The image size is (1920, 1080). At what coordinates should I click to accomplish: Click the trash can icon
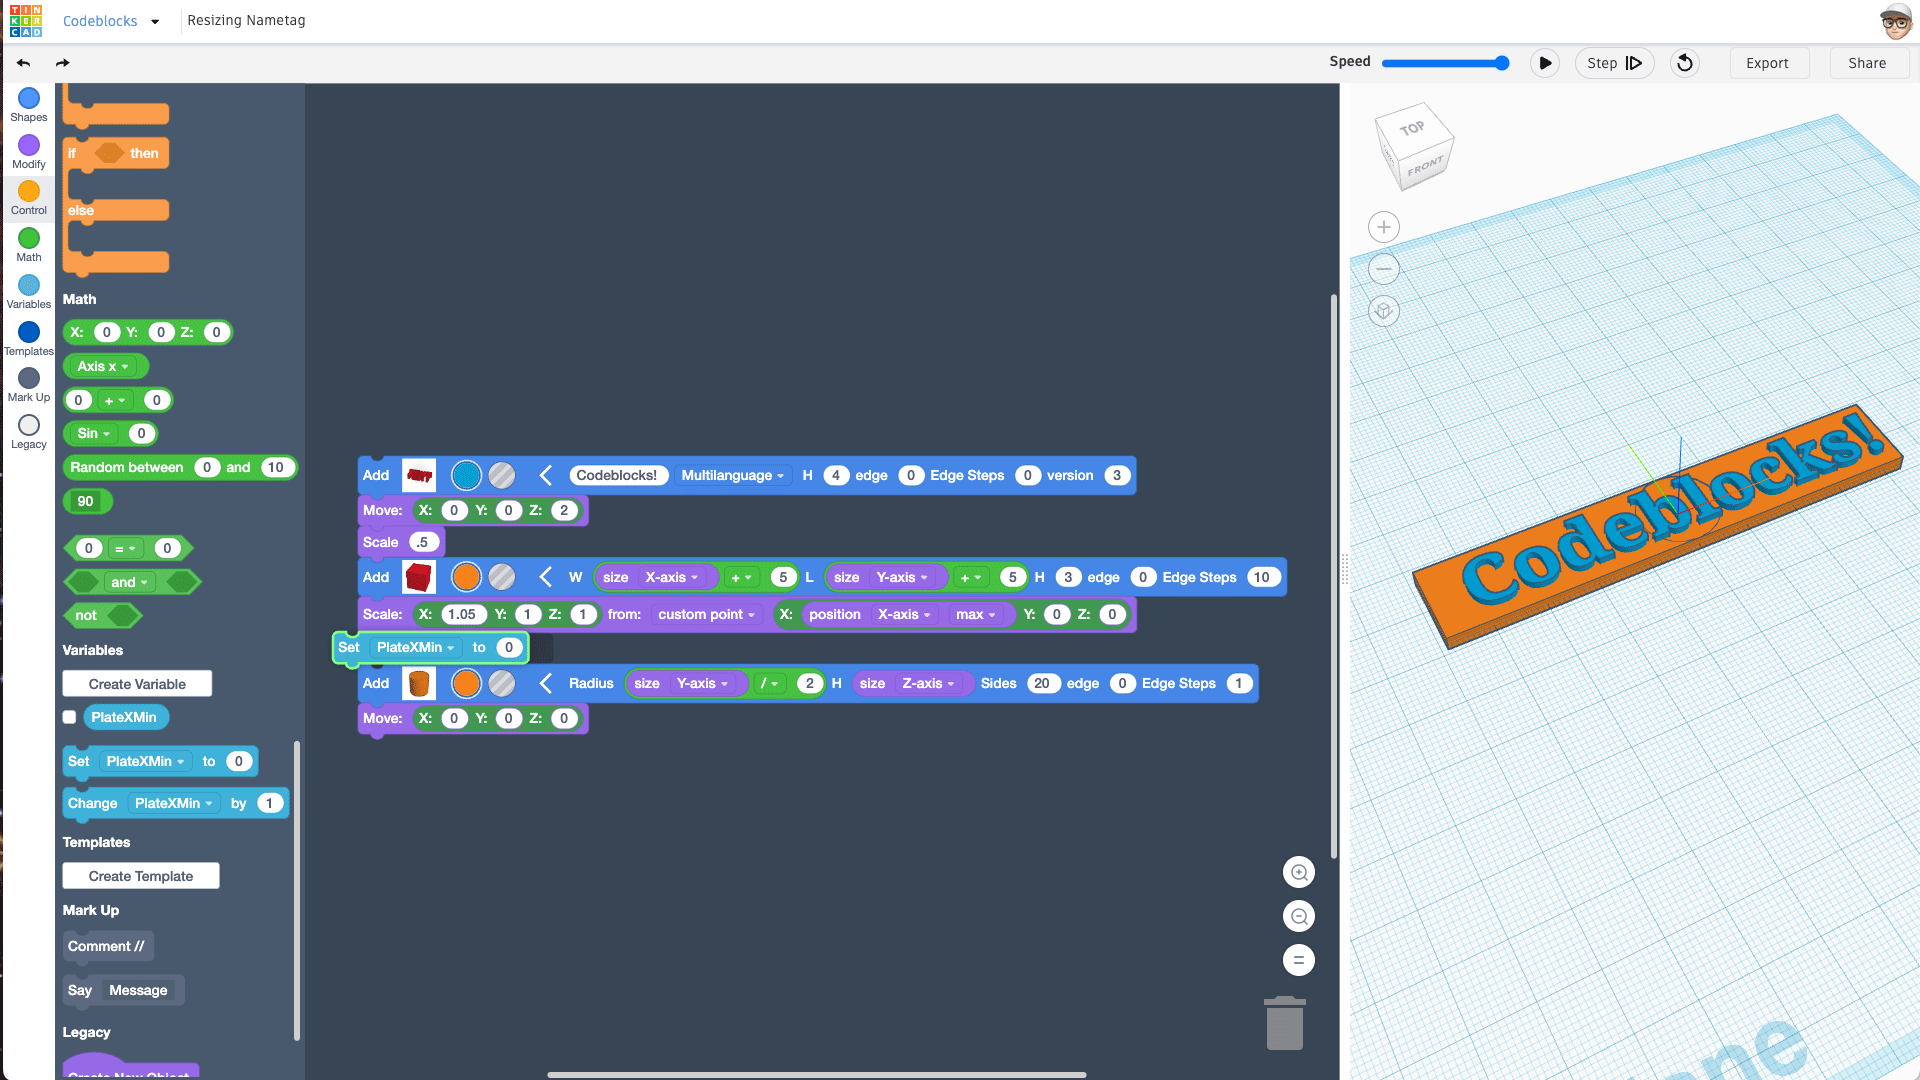[x=1285, y=1024]
